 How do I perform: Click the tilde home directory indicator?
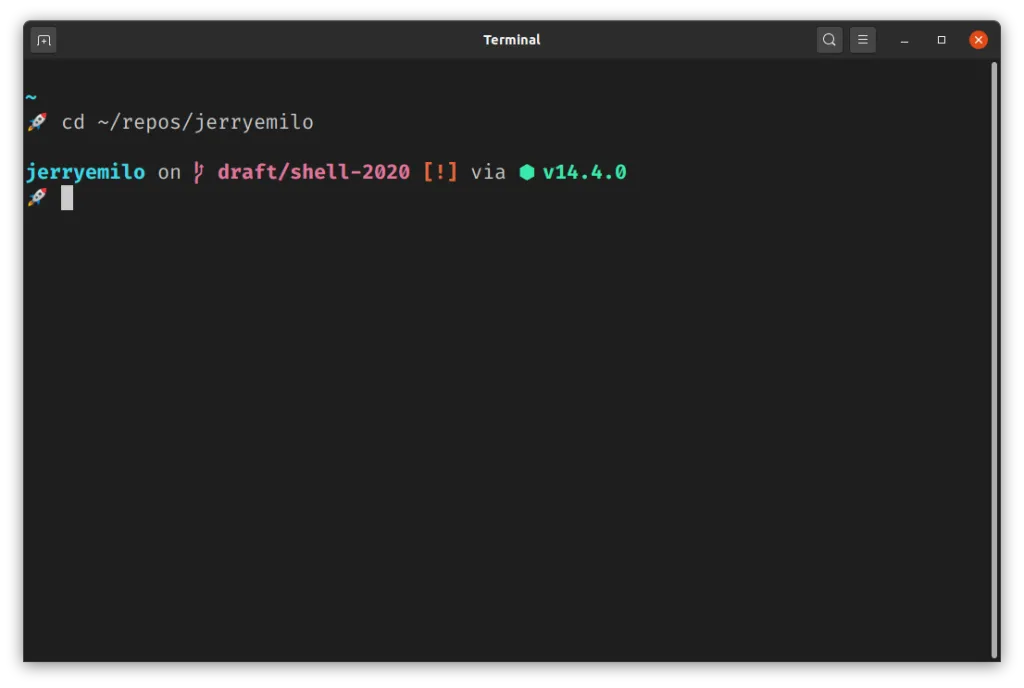tap(31, 97)
